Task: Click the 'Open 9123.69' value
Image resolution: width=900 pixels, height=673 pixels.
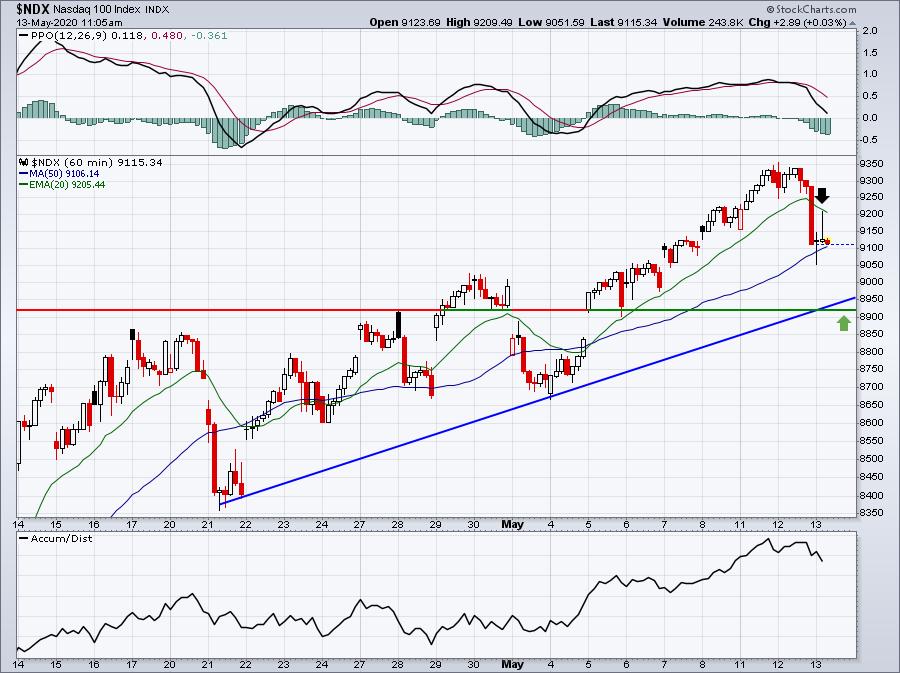Action: [x=405, y=22]
